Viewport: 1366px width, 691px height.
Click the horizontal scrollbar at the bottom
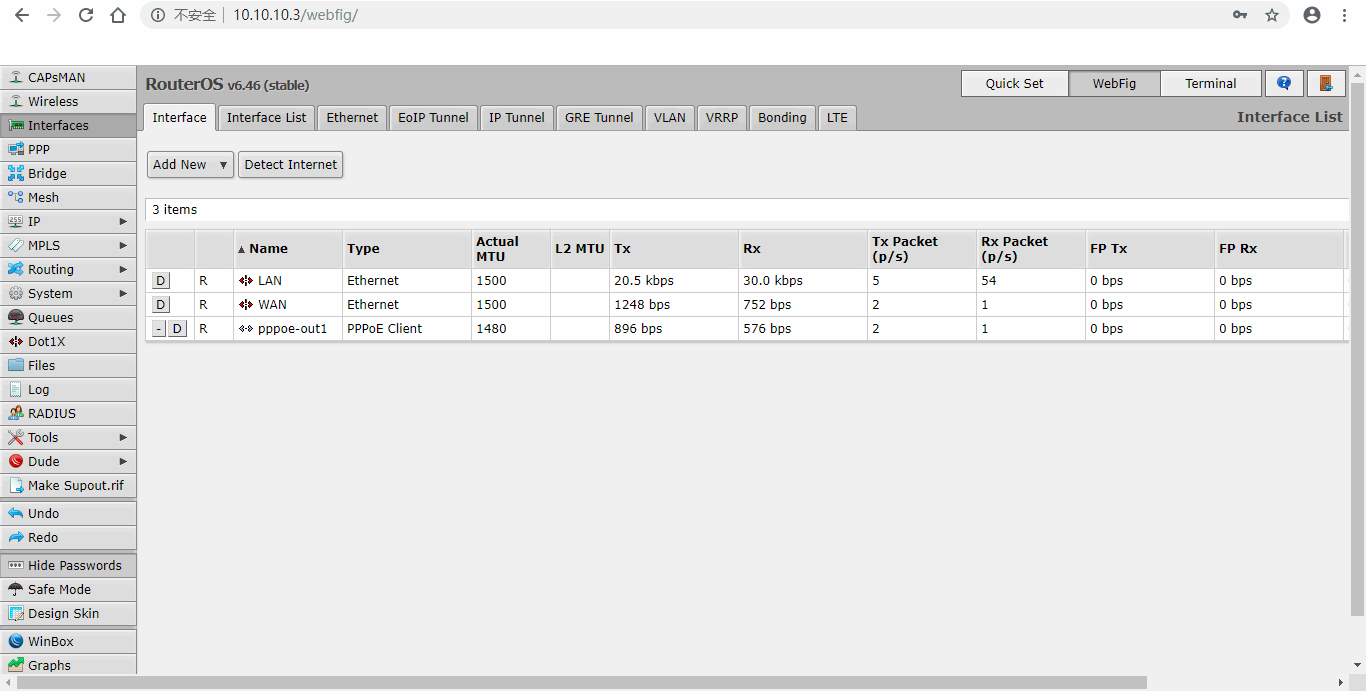[x=581, y=683]
